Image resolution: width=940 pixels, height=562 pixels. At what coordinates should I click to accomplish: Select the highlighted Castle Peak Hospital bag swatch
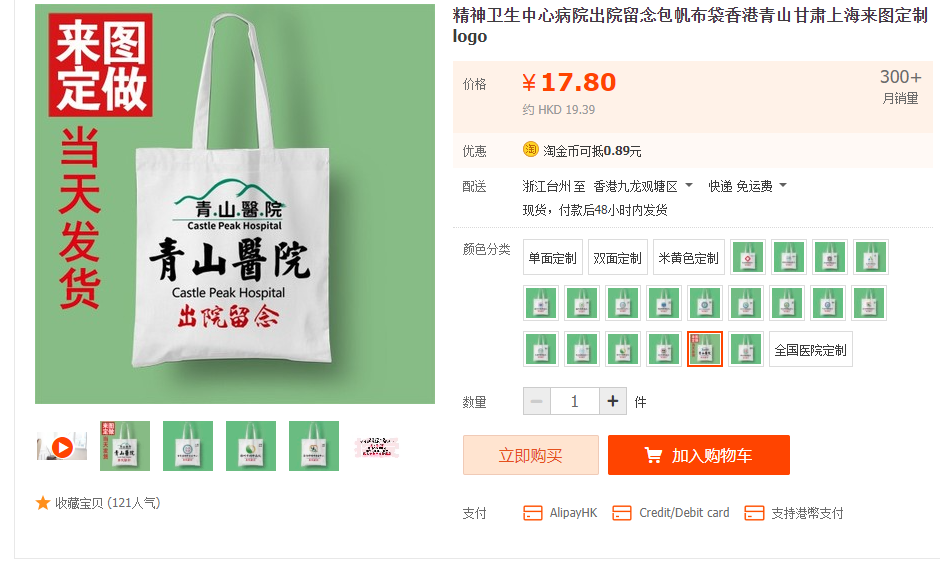pos(704,348)
